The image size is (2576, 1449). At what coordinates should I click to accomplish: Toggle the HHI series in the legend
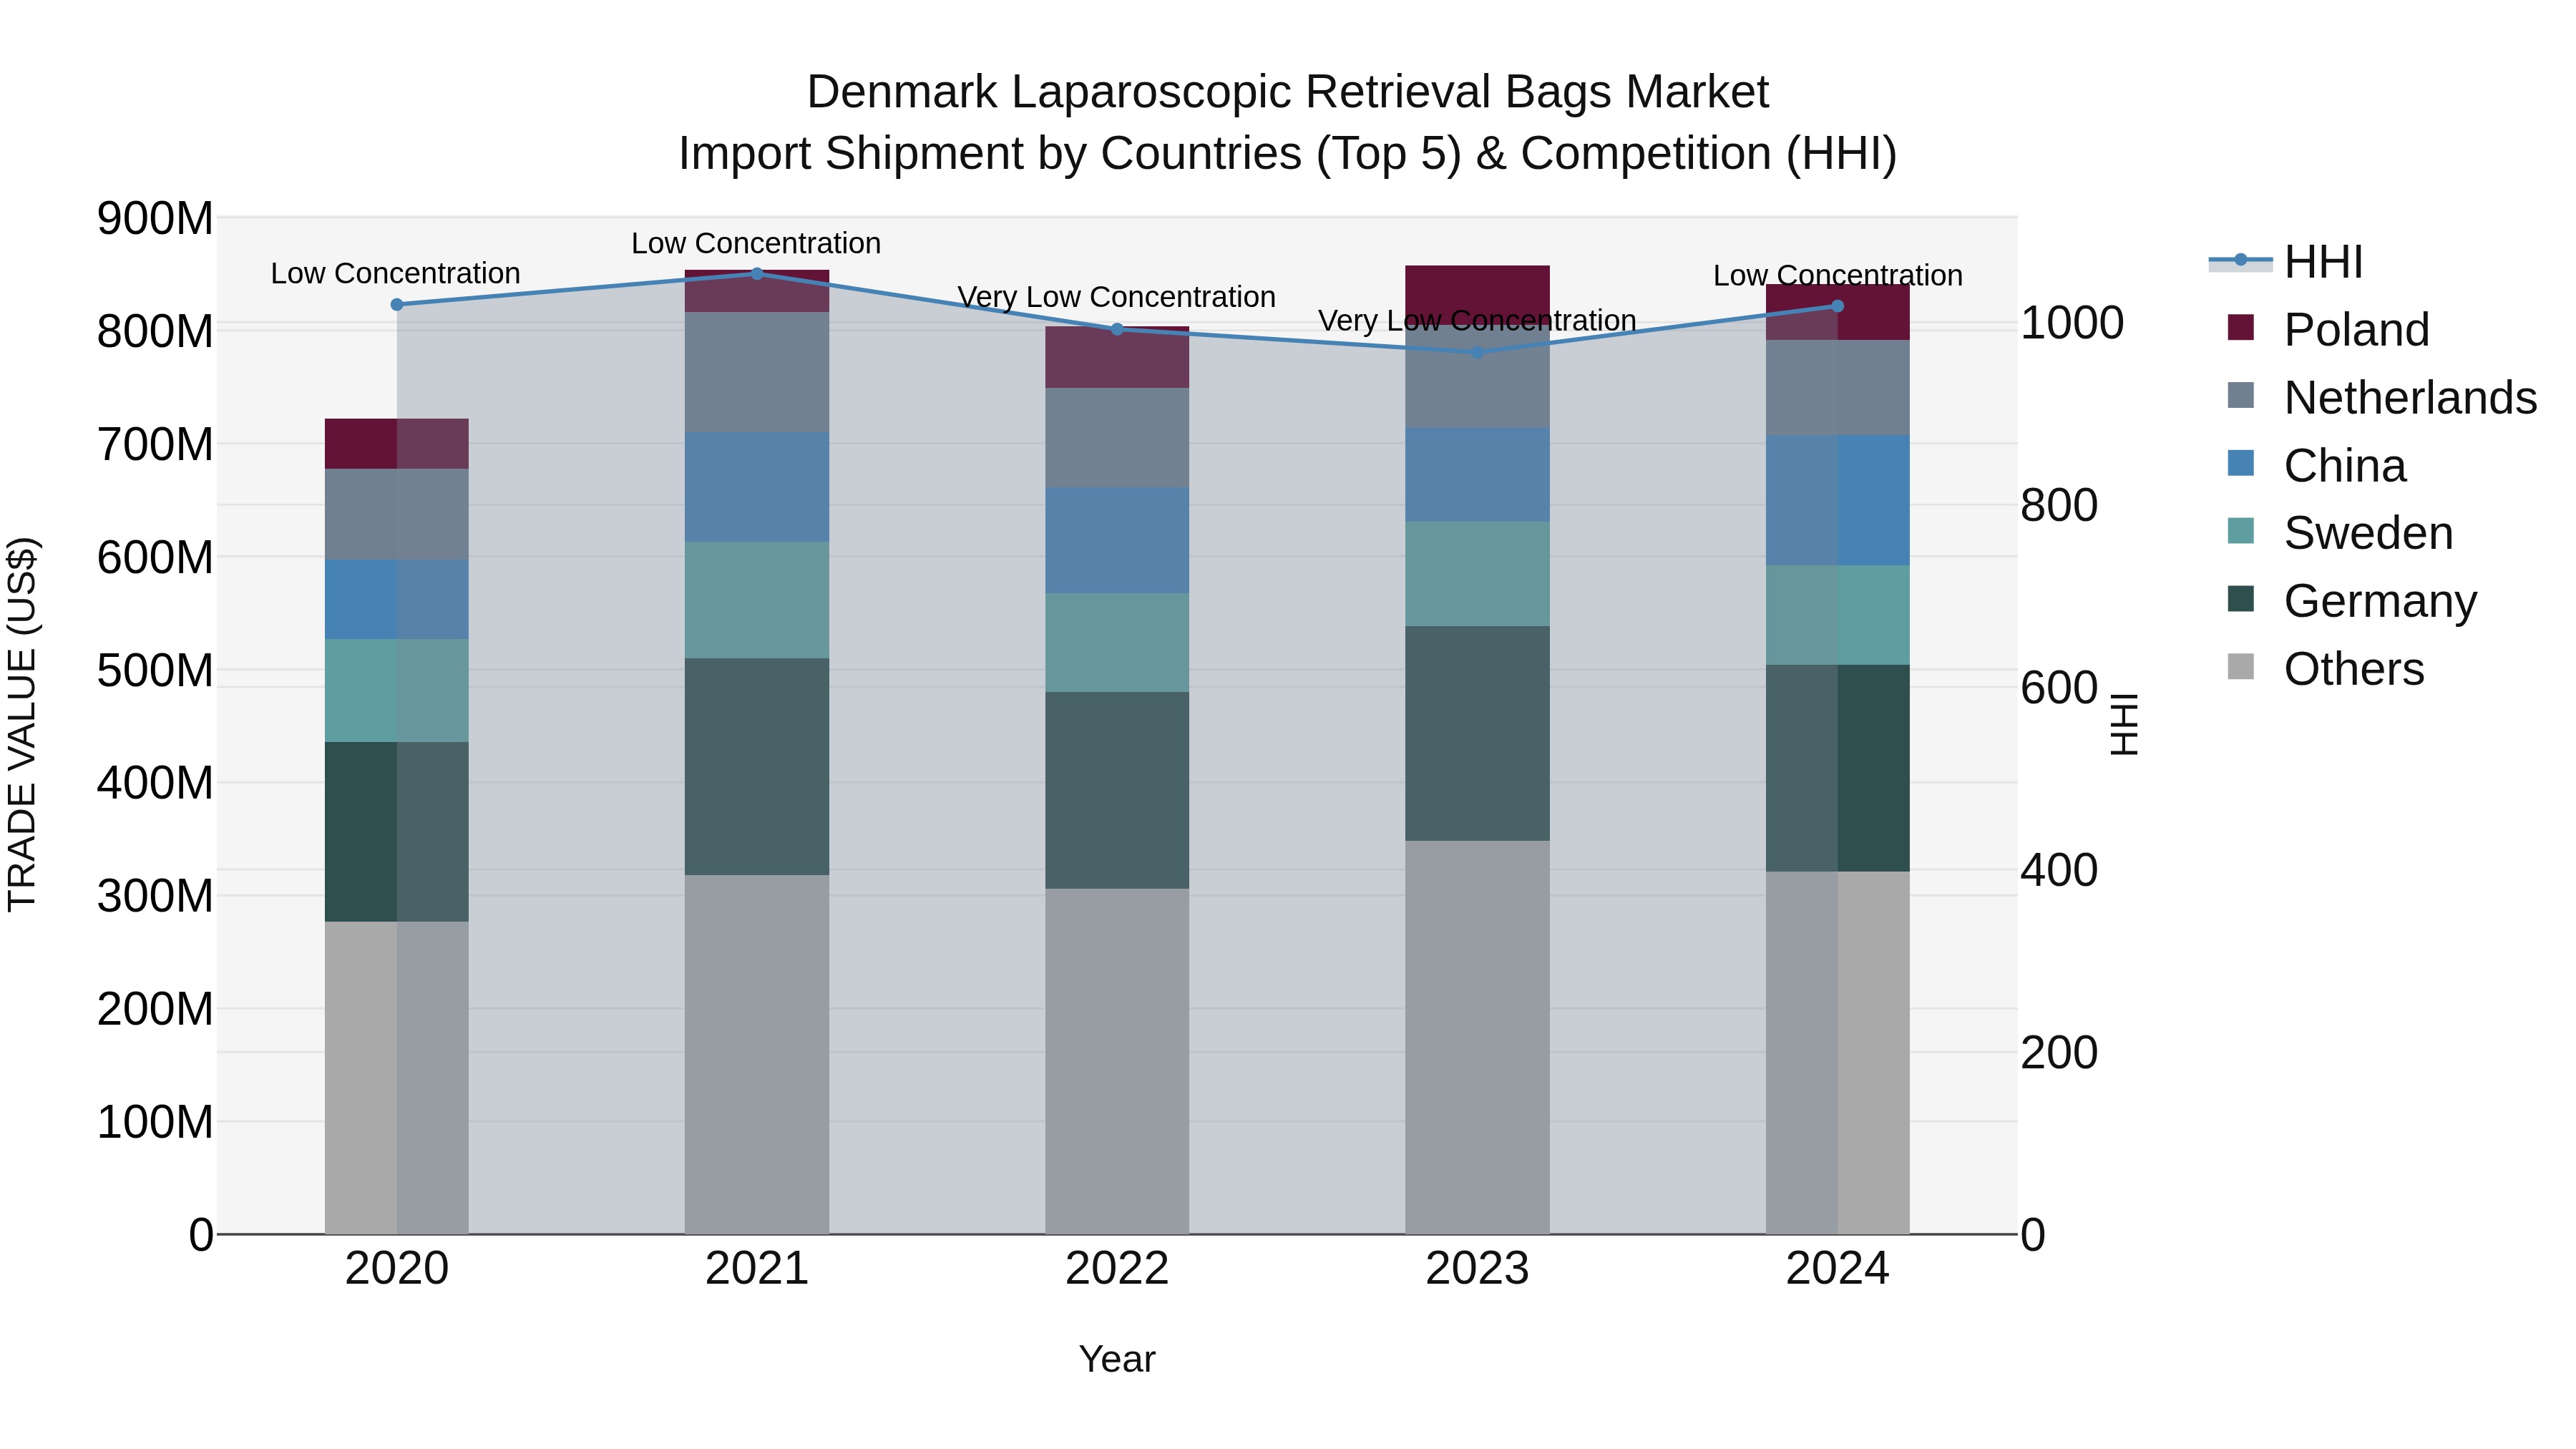click(2286, 262)
